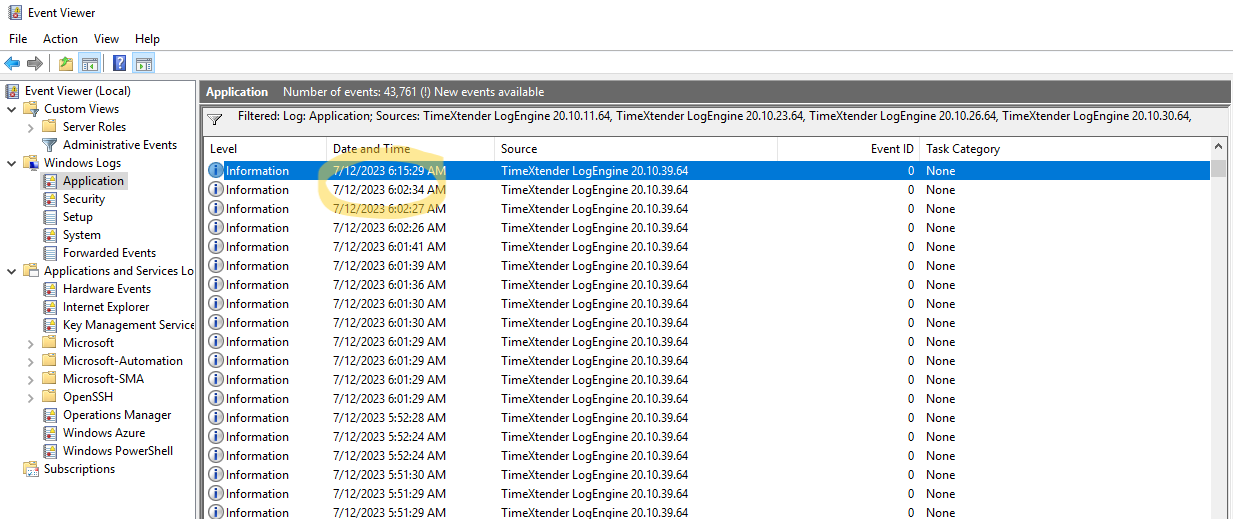Open the Help toolbar icon
The width and height of the screenshot is (1233, 519).
tap(119, 63)
